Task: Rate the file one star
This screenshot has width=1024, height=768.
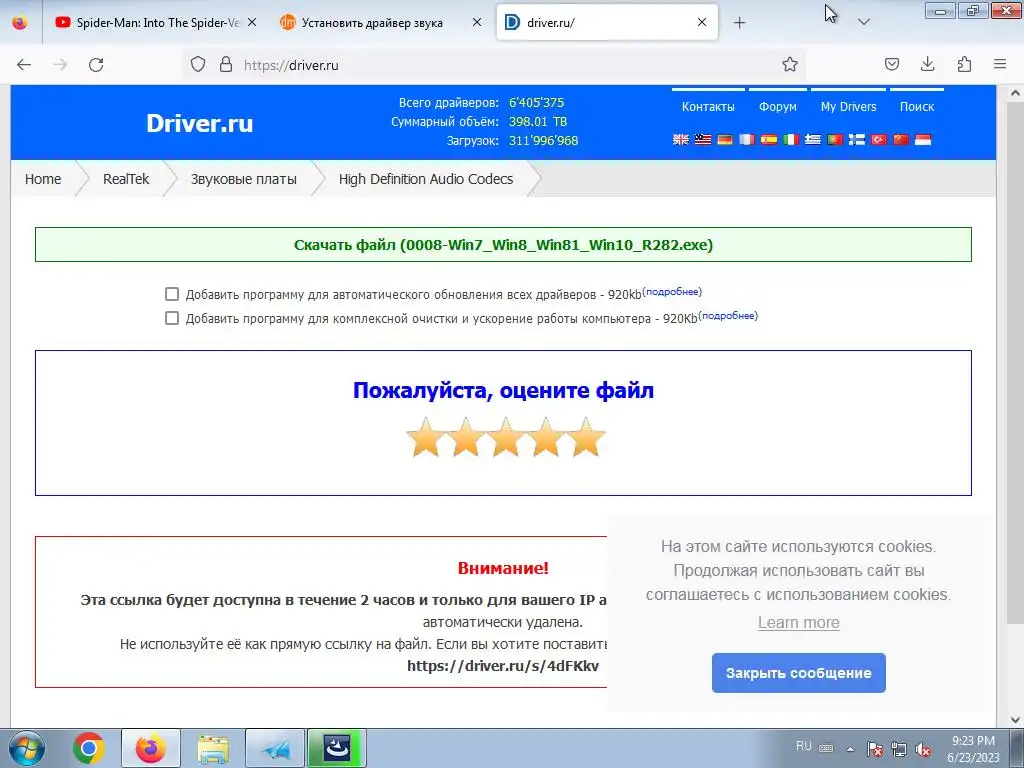Action: click(426, 437)
